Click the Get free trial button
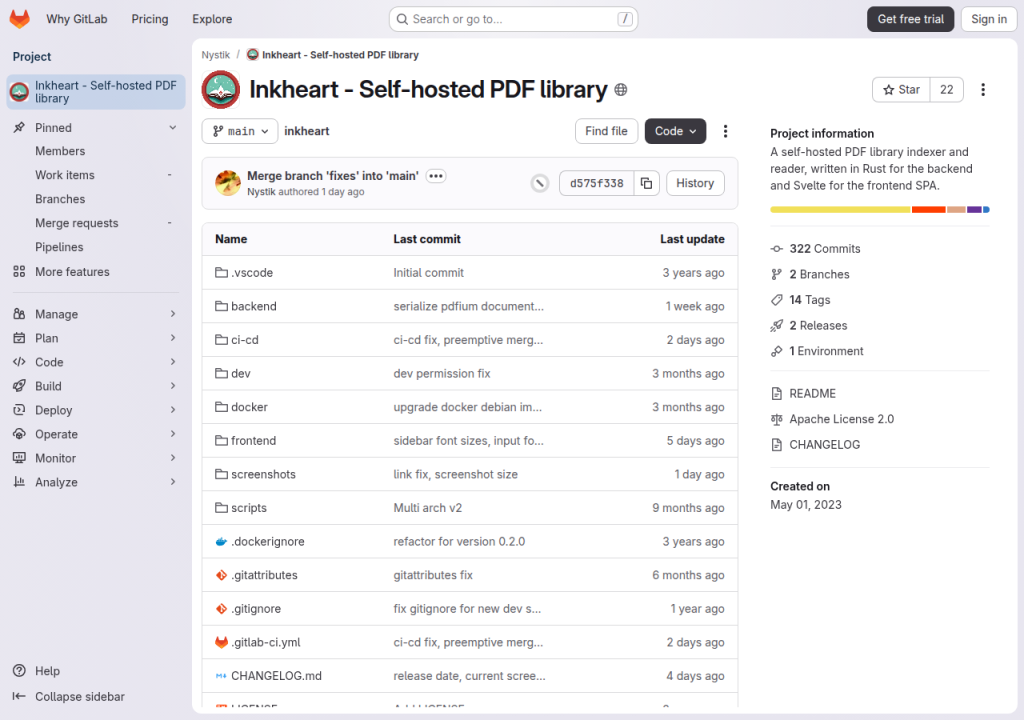This screenshot has height=720, width=1024. click(910, 20)
